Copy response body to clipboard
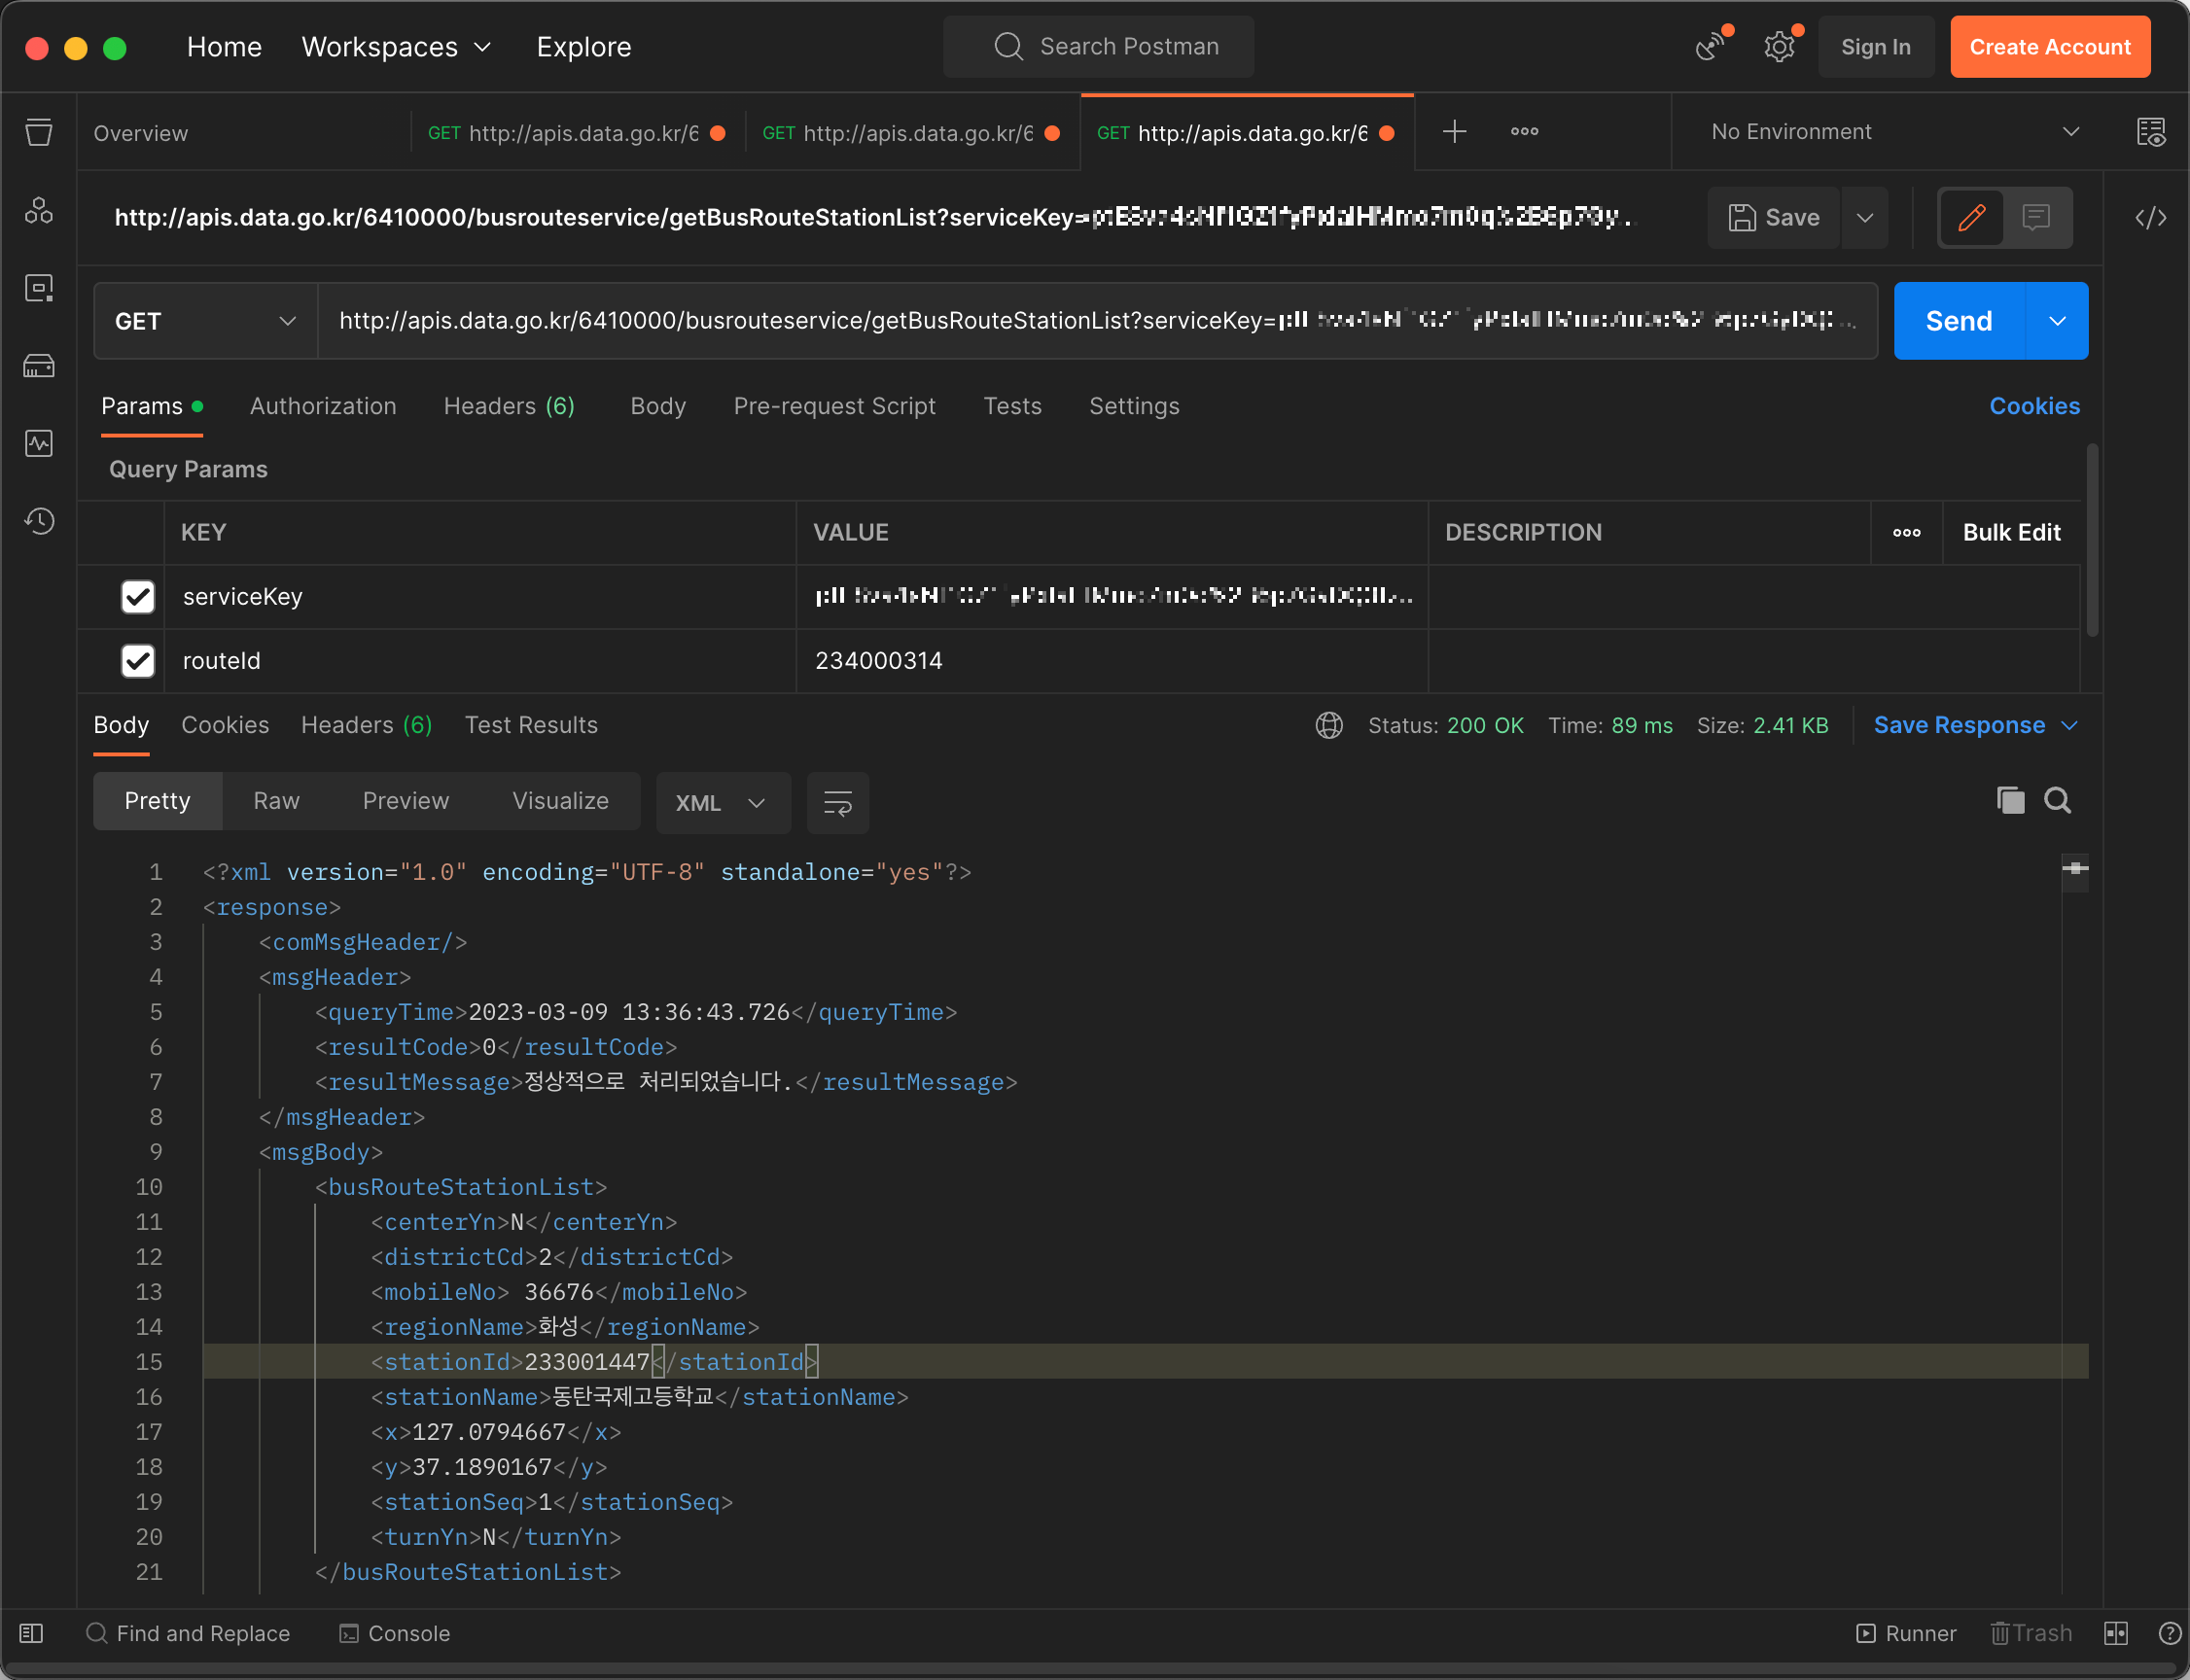The height and width of the screenshot is (1680, 2190). (x=2010, y=800)
